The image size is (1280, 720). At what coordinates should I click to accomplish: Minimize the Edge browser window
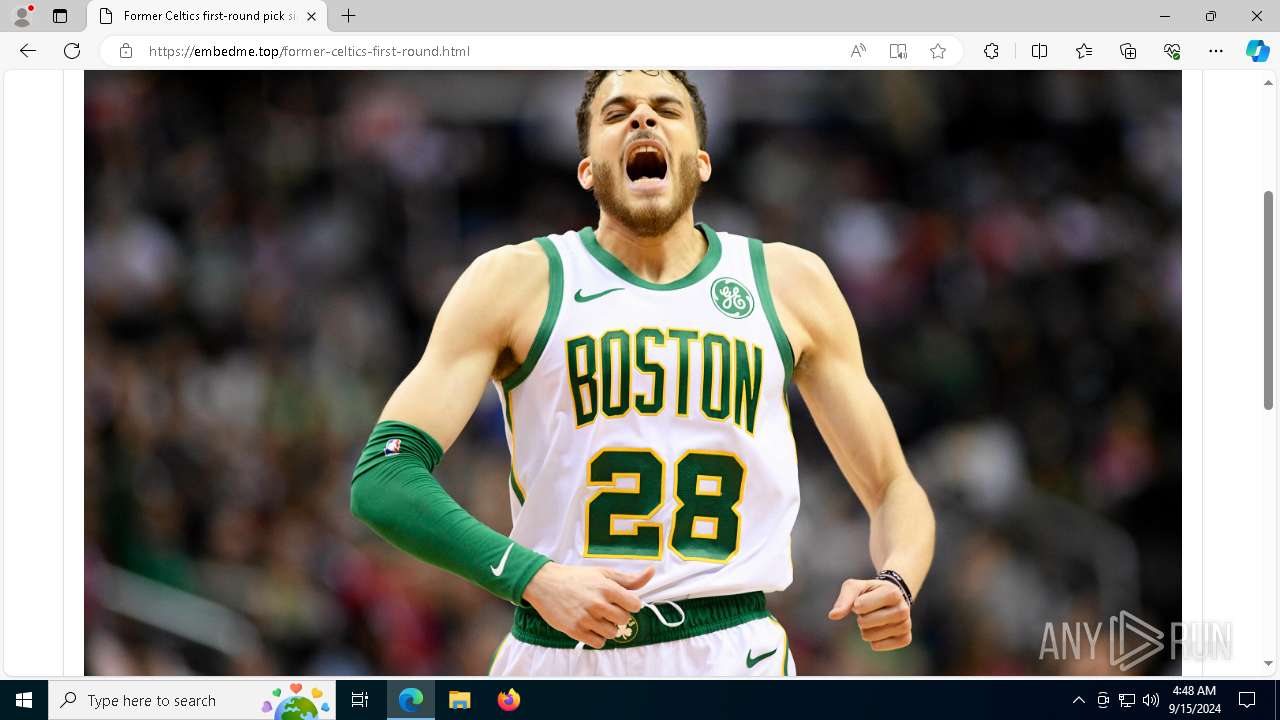click(1164, 16)
